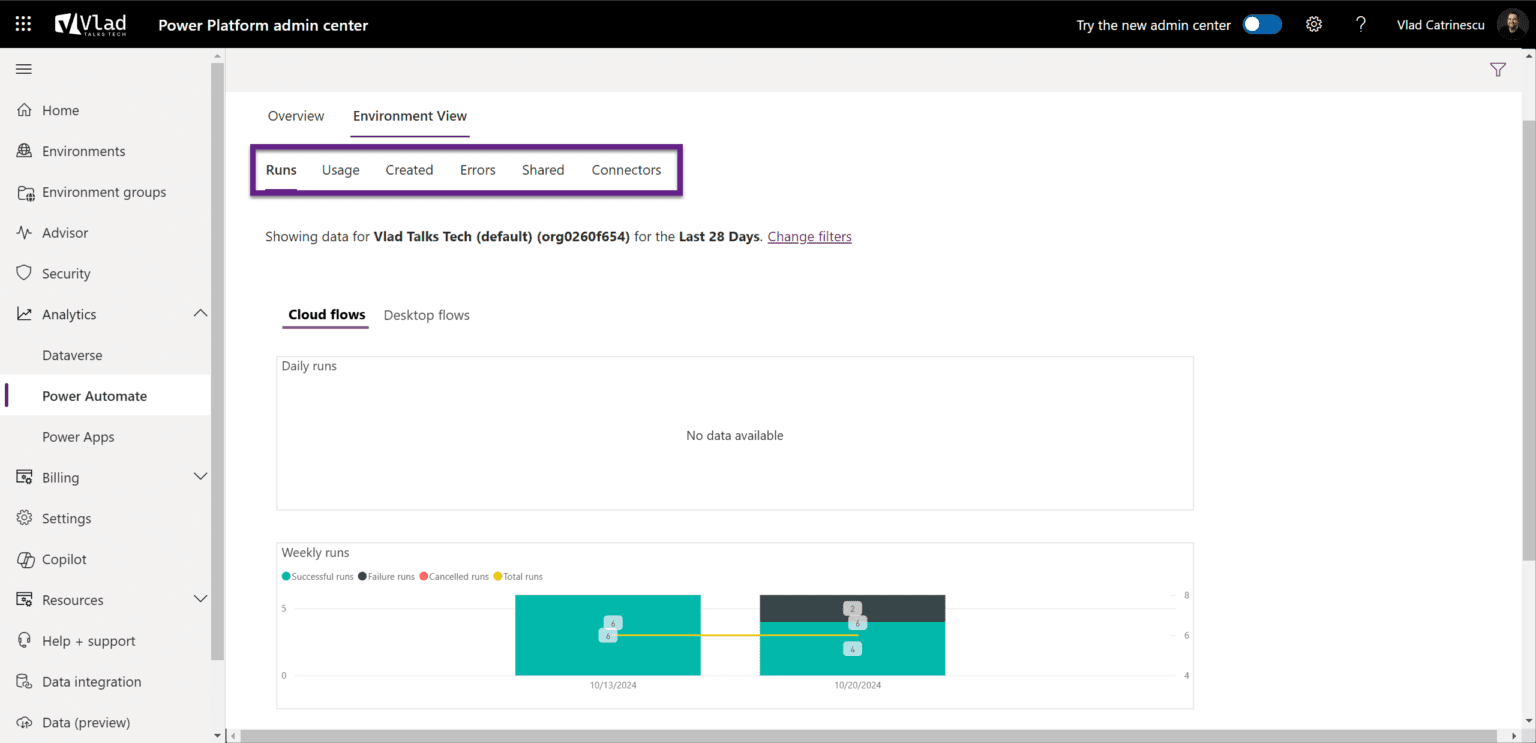Switch to the Overview tab
Viewport: 1536px width, 743px height.
tap(295, 116)
